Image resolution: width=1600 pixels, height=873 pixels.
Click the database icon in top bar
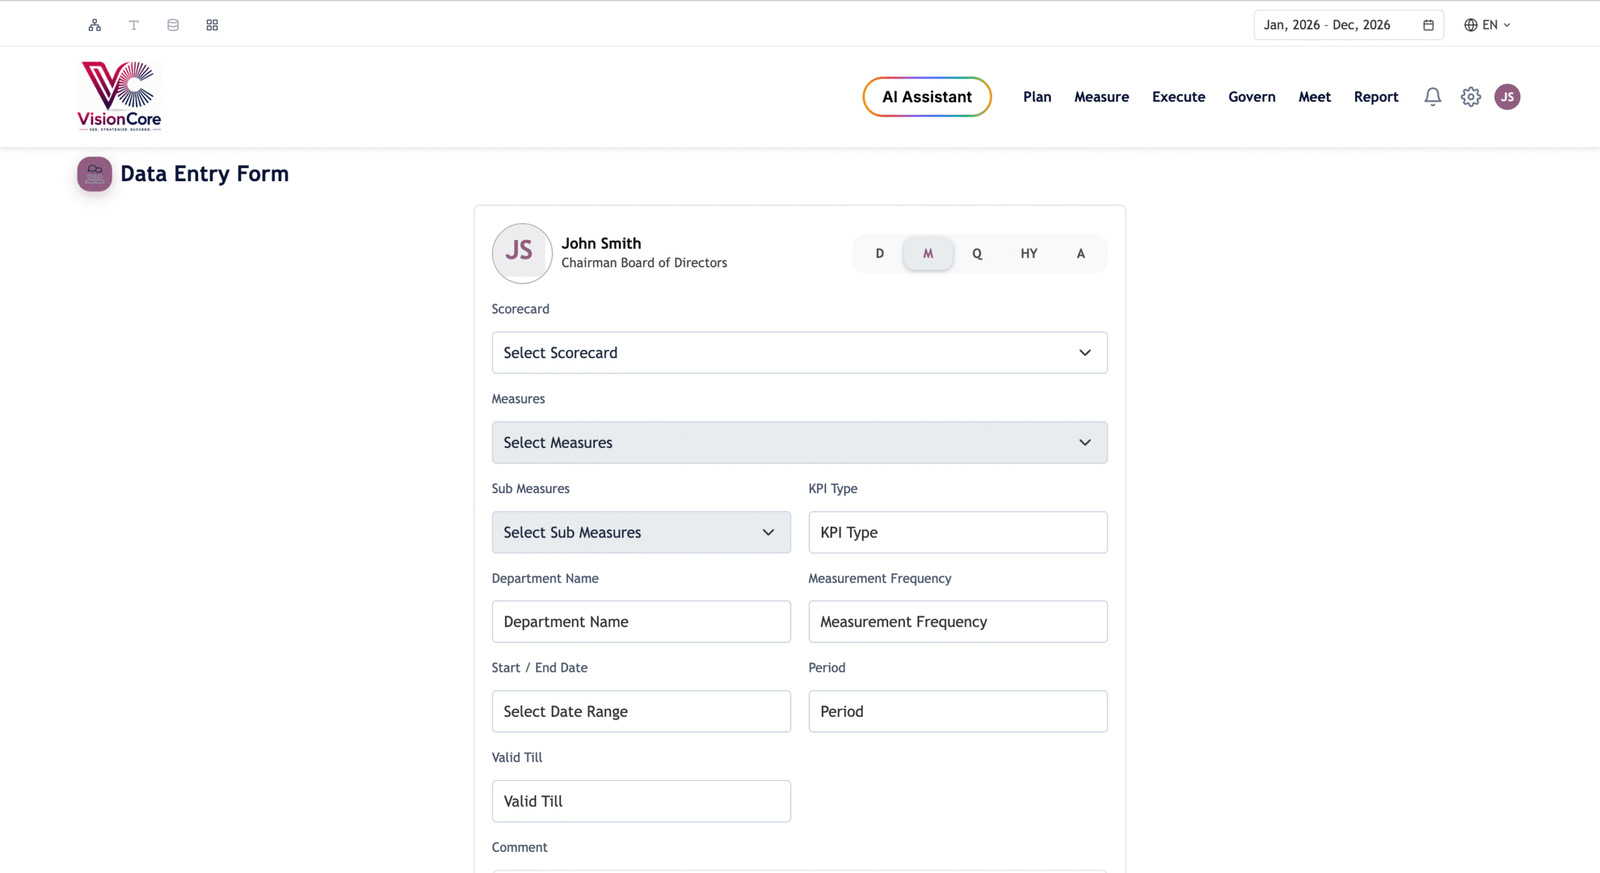point(173,25)
